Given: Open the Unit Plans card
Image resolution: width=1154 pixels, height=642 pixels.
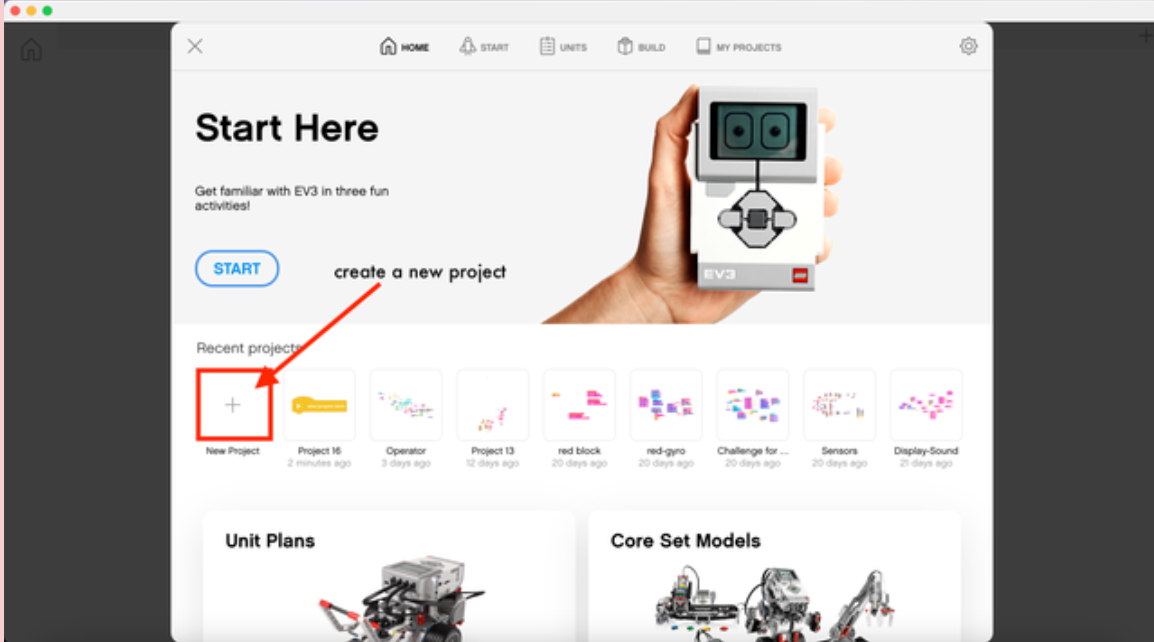Looking at the screenshot, I should point(389,576).
